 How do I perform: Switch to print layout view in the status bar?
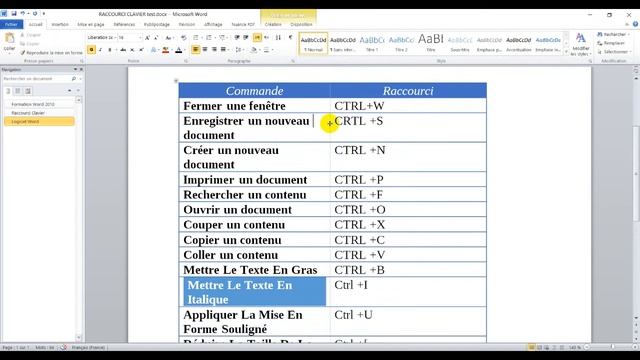pos(531,347)
